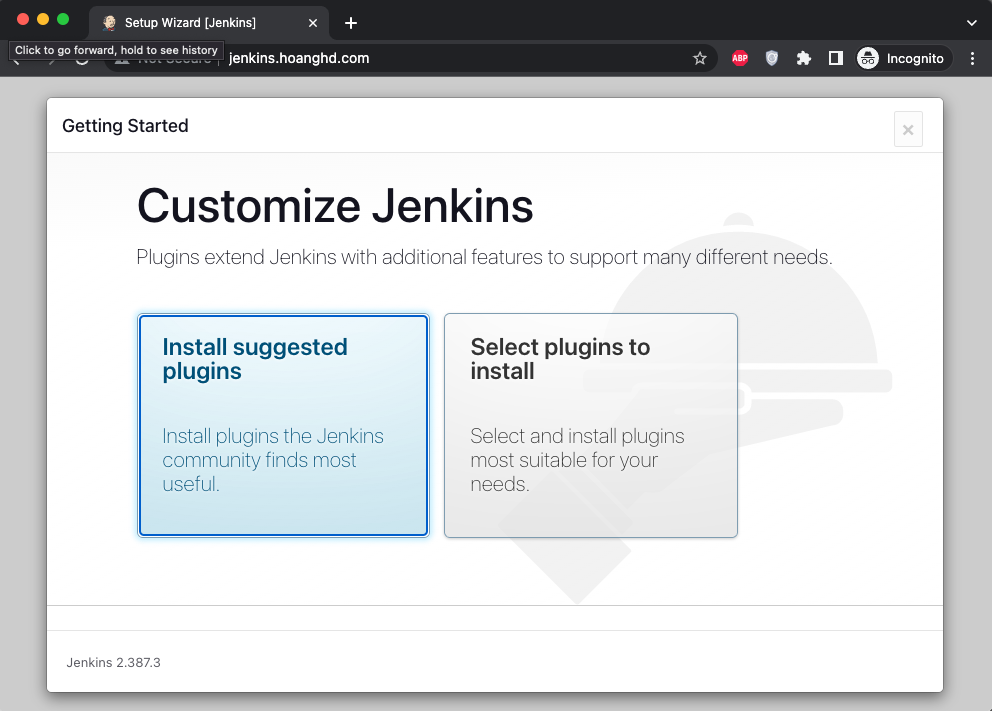Open a new browser tab
Viewport: 992px width, 711px height.
350,23
